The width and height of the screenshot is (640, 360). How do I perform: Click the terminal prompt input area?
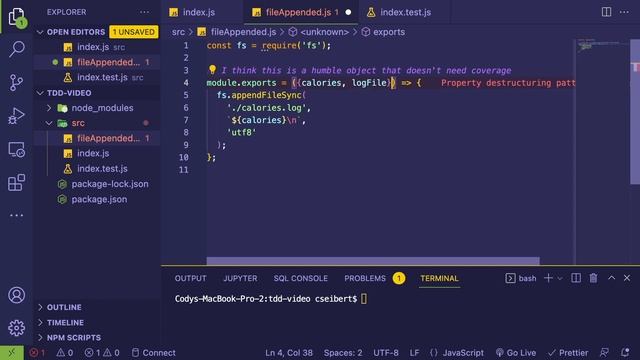pos(364,299)
